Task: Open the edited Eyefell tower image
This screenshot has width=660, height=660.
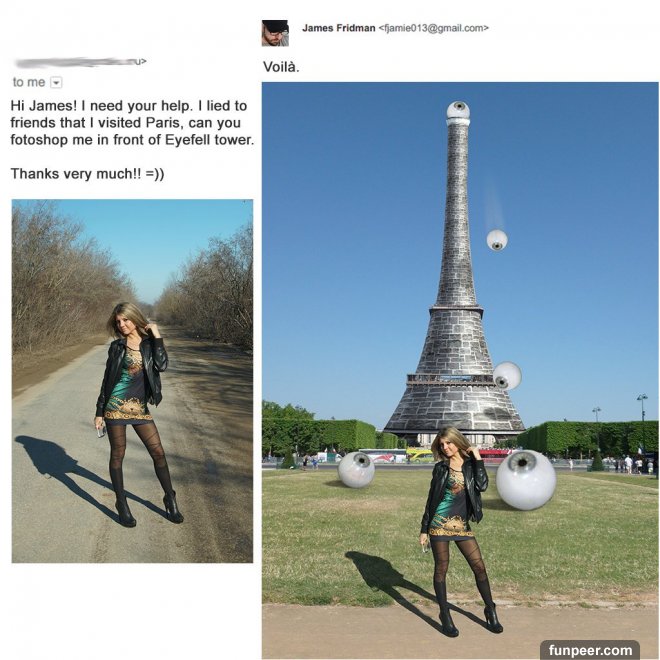Action: click(460, 370)
